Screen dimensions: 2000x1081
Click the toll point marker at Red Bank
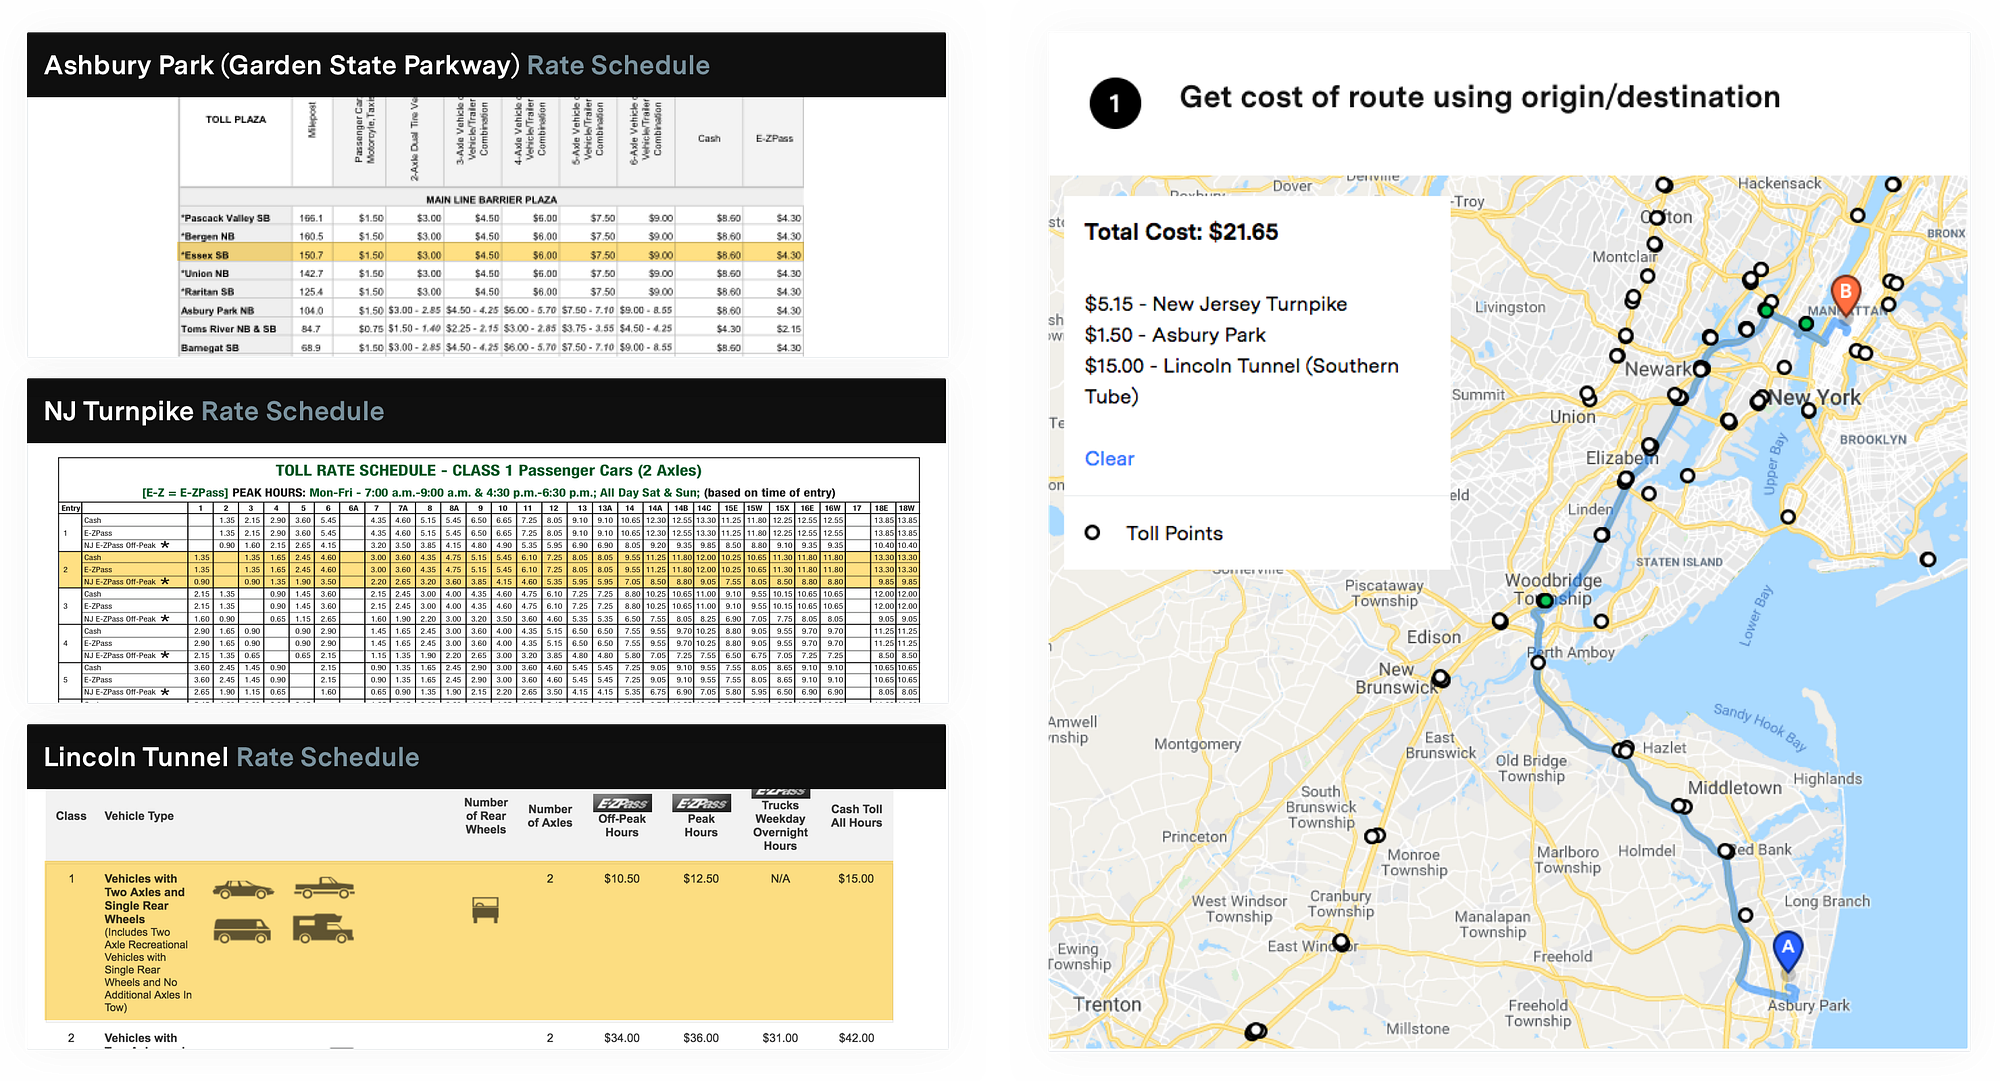pos(1726,851)
